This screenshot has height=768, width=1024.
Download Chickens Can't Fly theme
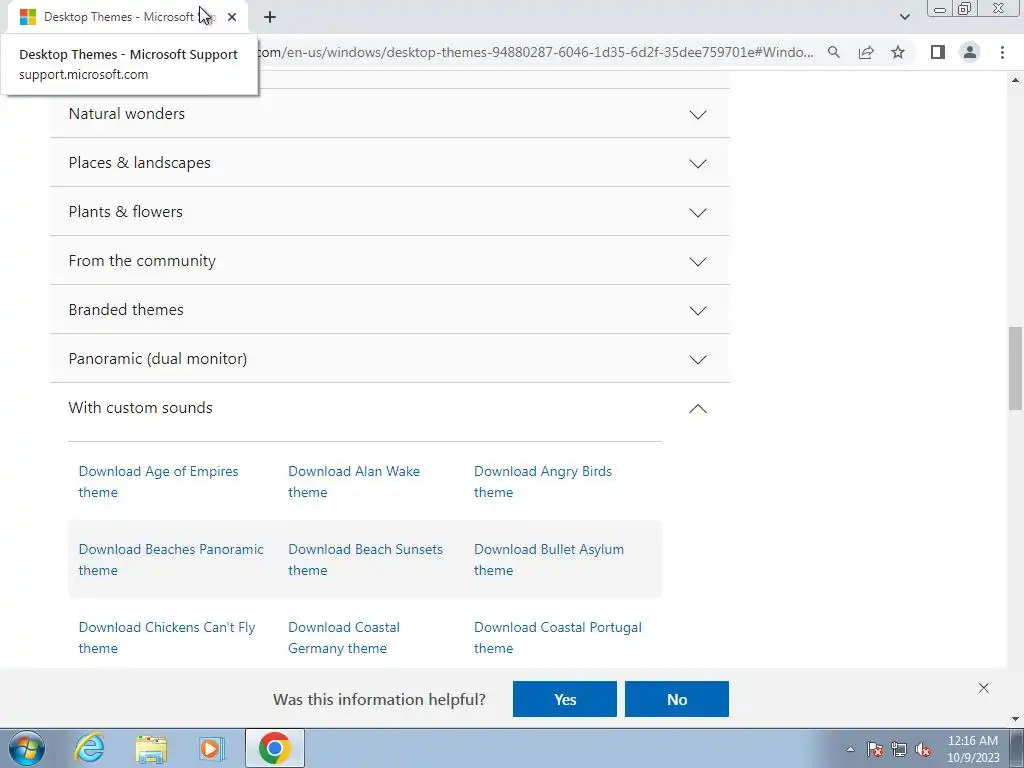pos(167,637)
